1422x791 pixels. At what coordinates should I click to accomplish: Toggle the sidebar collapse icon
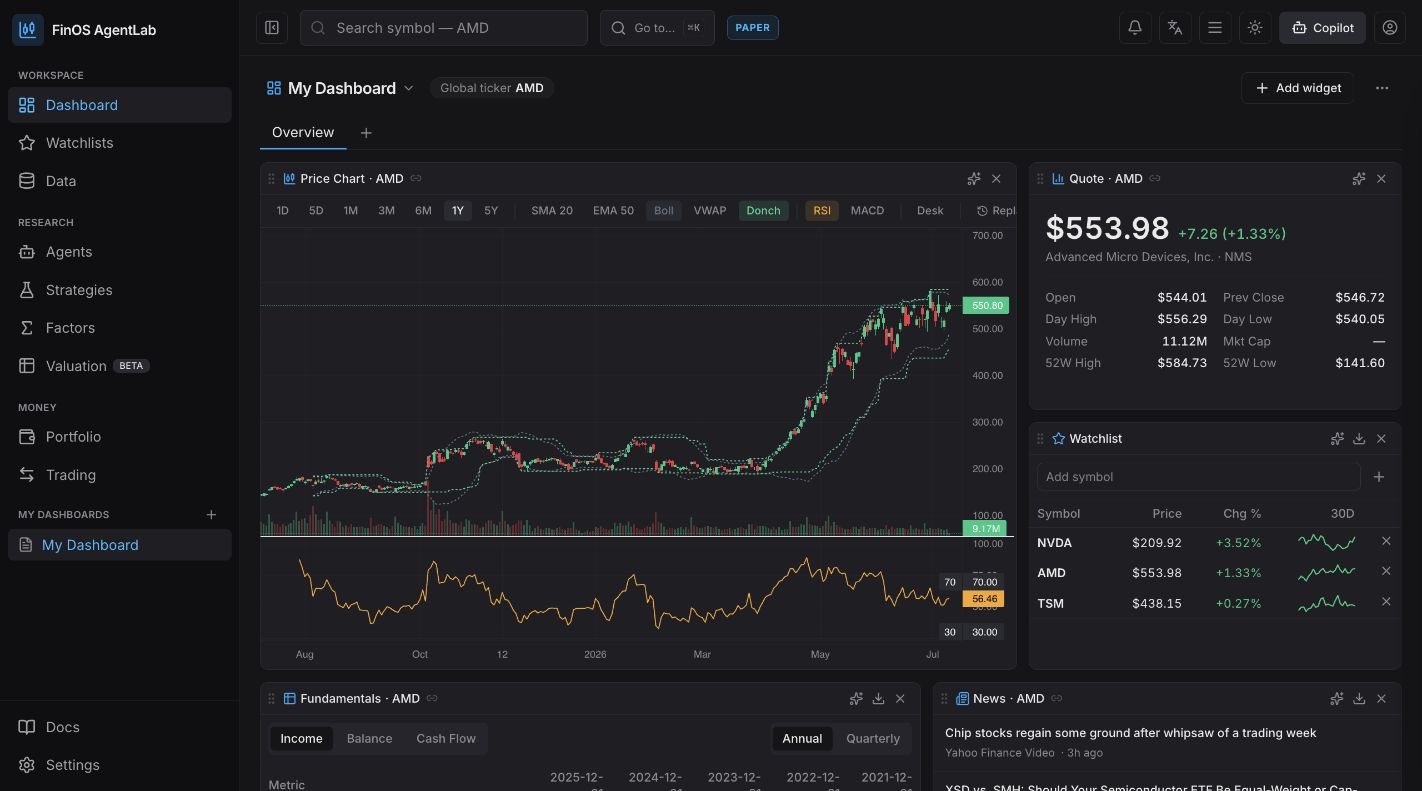(272, 28)
